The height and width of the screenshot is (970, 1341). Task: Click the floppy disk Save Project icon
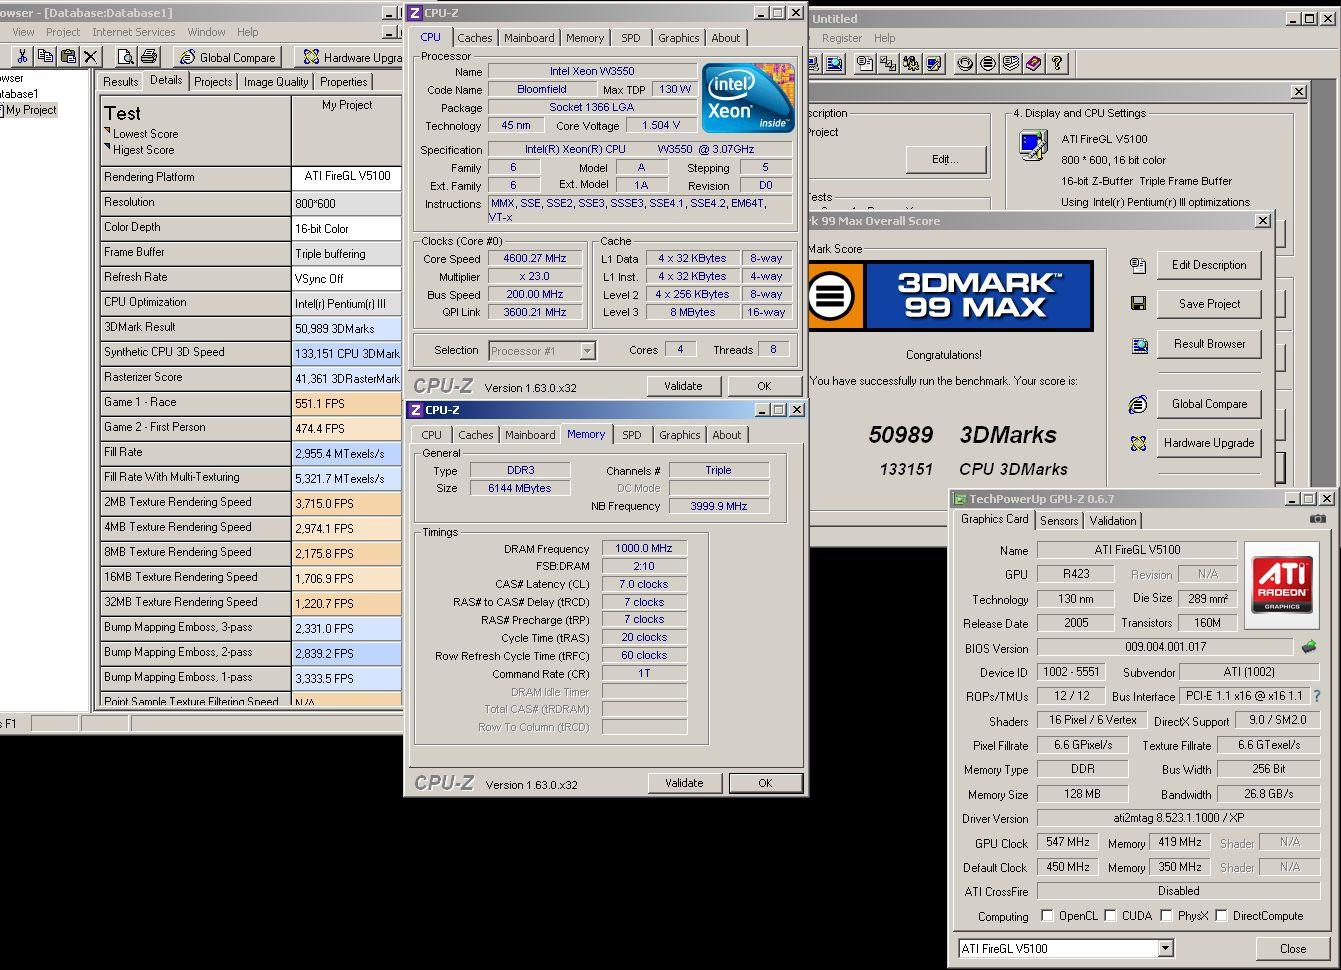(1138, 303)
